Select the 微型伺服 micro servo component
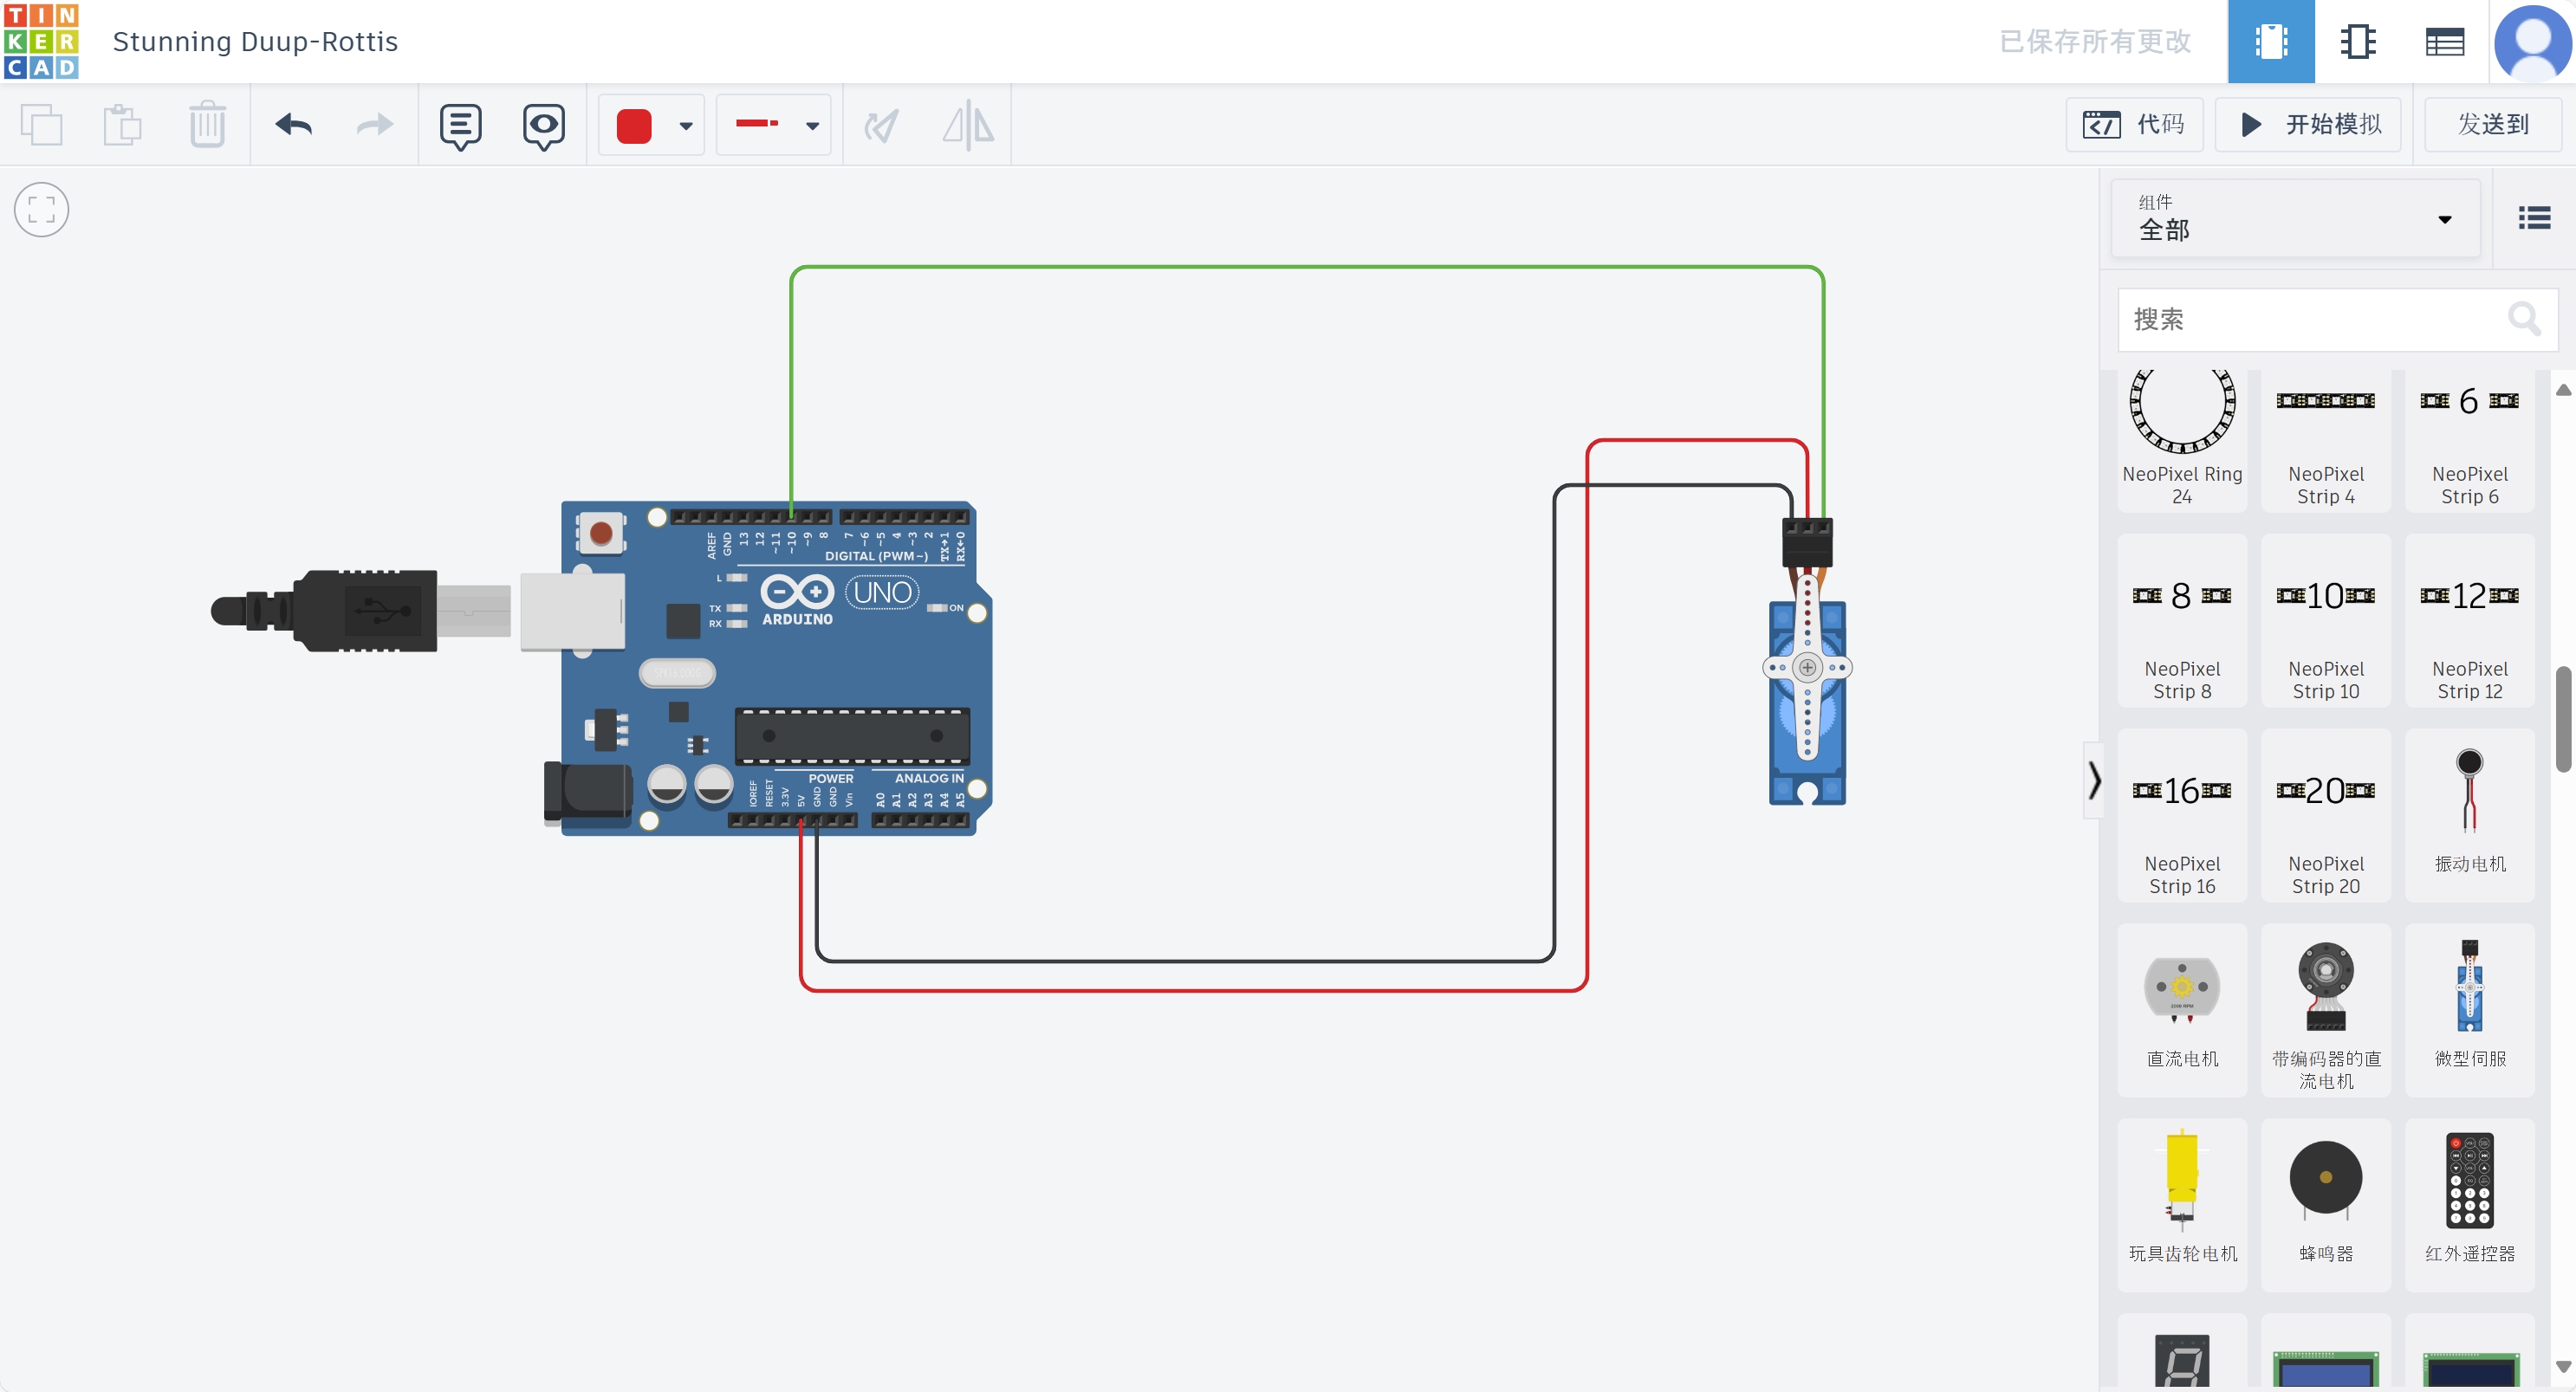Screen dimensions: 2576x1392 pos(2470,1010)
